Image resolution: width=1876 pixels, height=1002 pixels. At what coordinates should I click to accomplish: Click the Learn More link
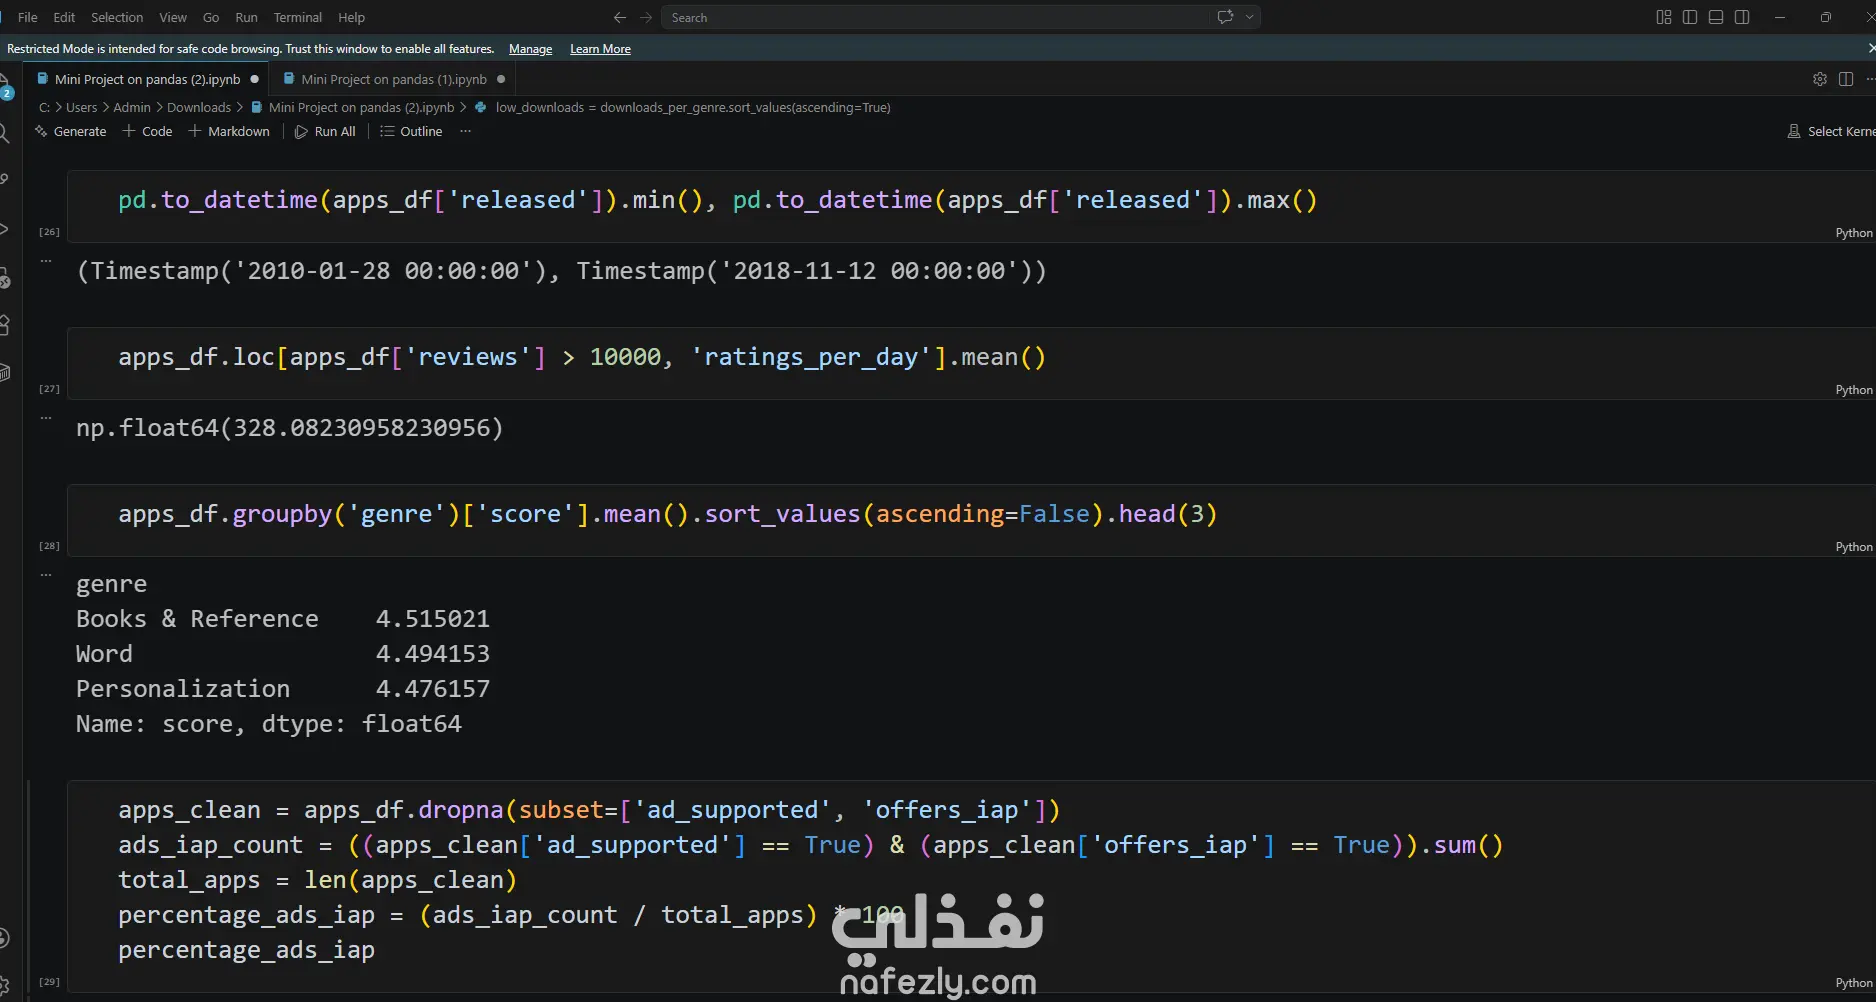tap(600, 49)
